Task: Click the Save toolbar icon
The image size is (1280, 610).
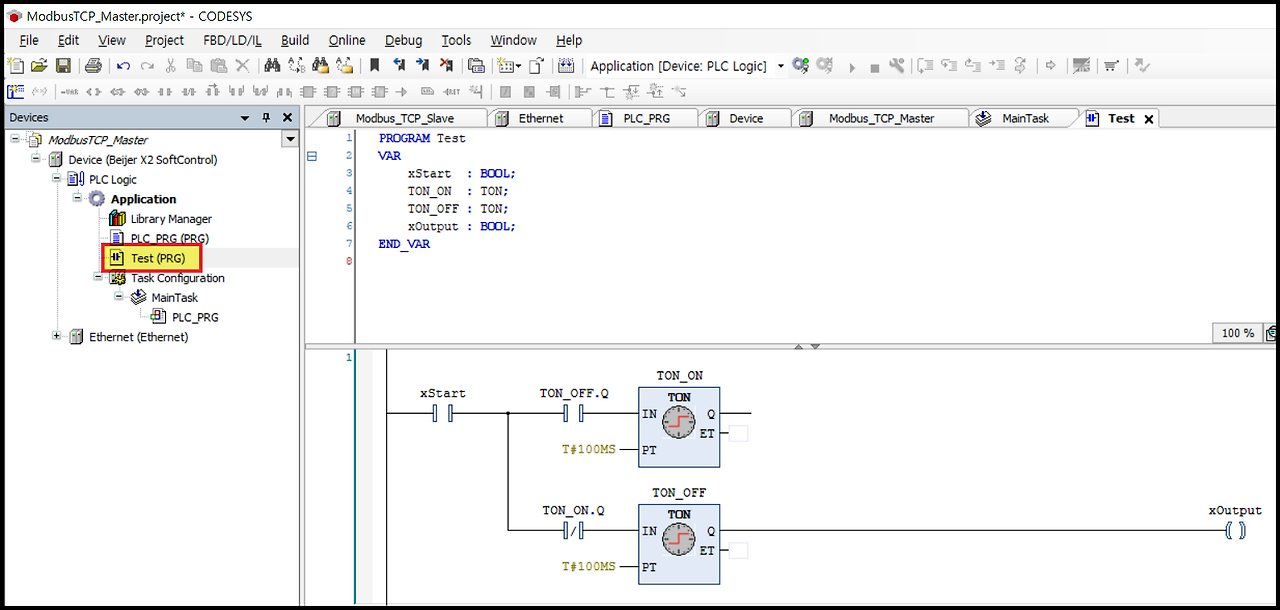Action: tap(63, 65)
